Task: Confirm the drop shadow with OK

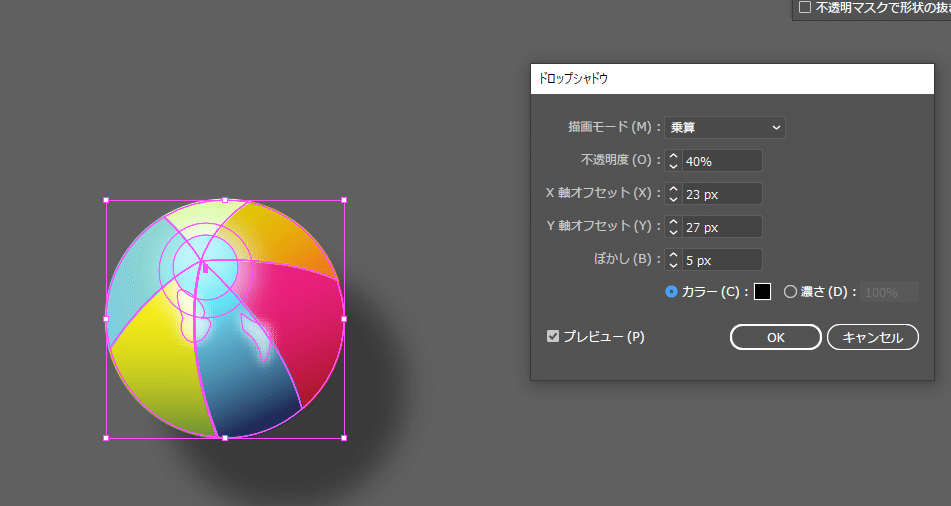Action: point(776,337)
